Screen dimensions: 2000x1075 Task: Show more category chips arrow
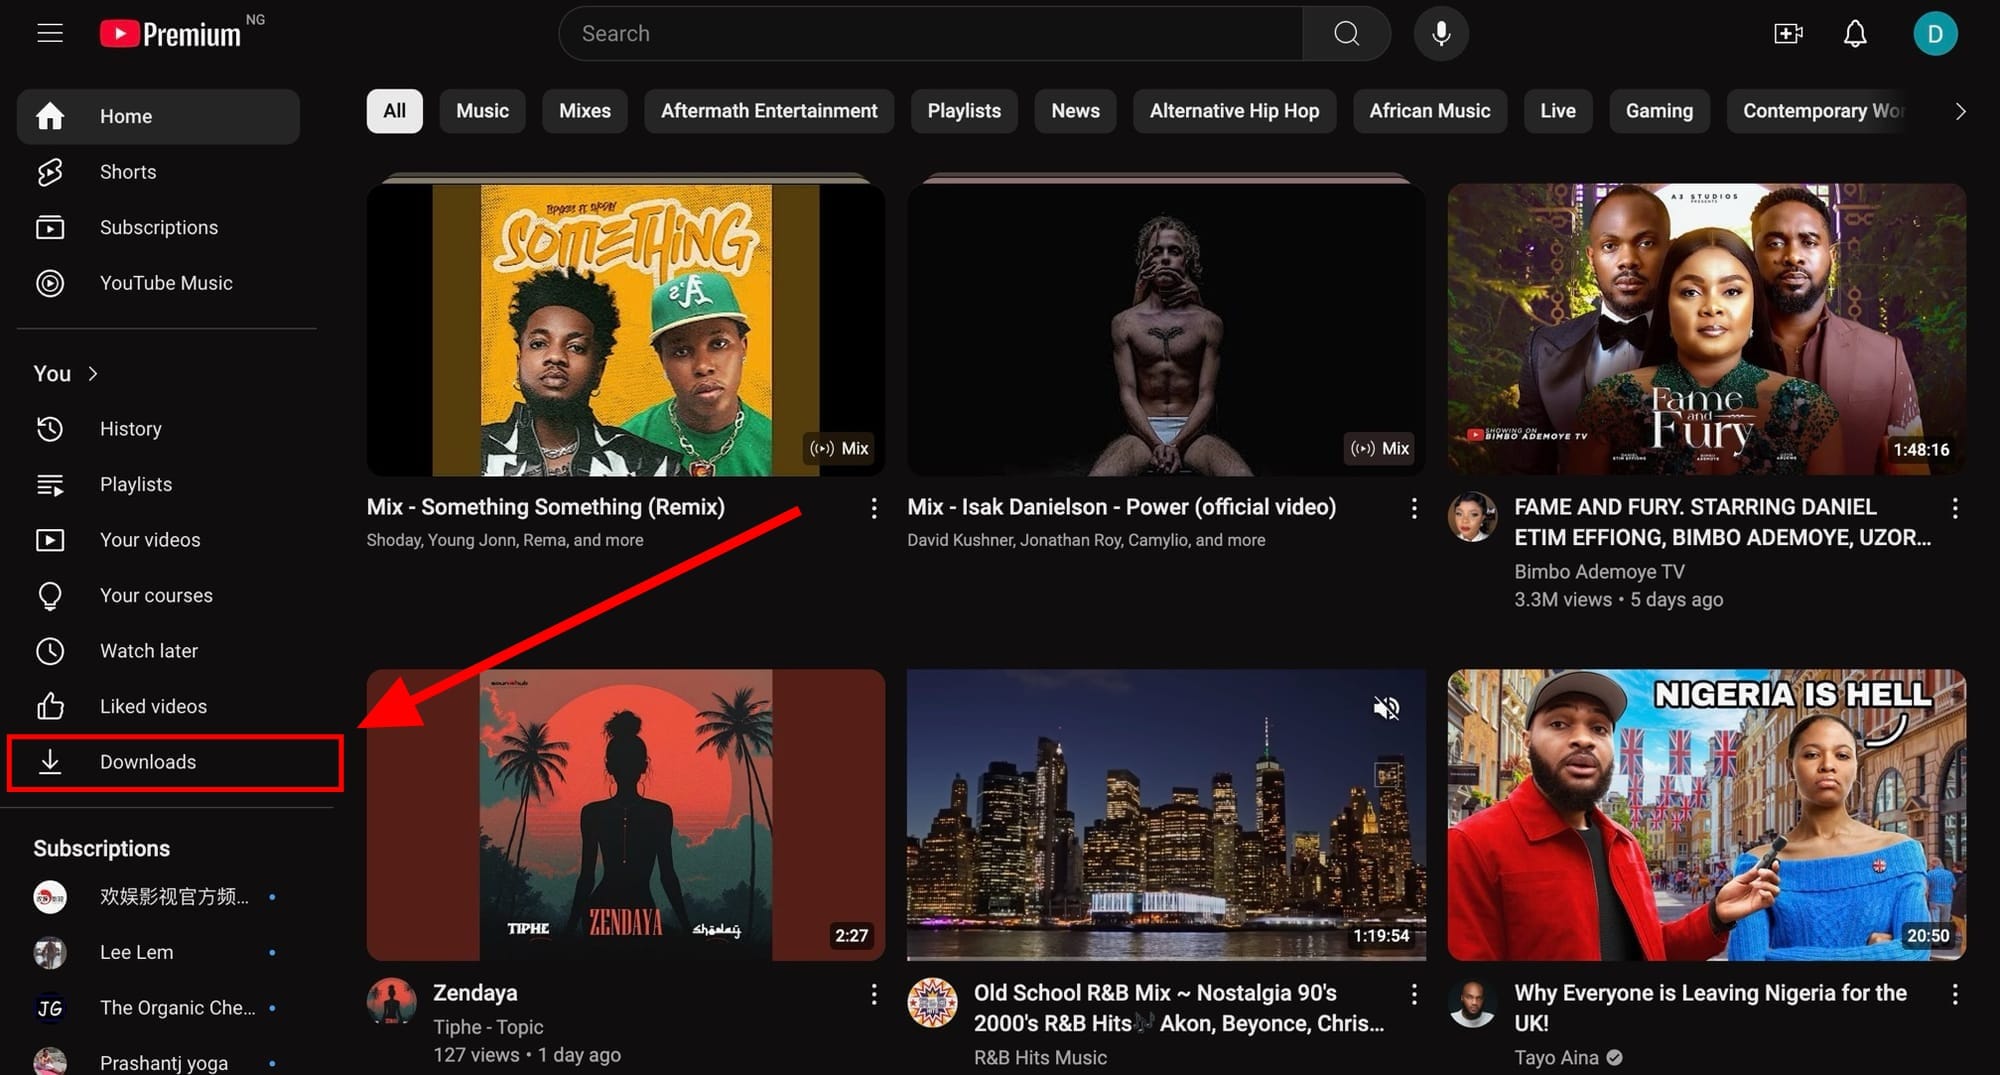coord(1960,111)
